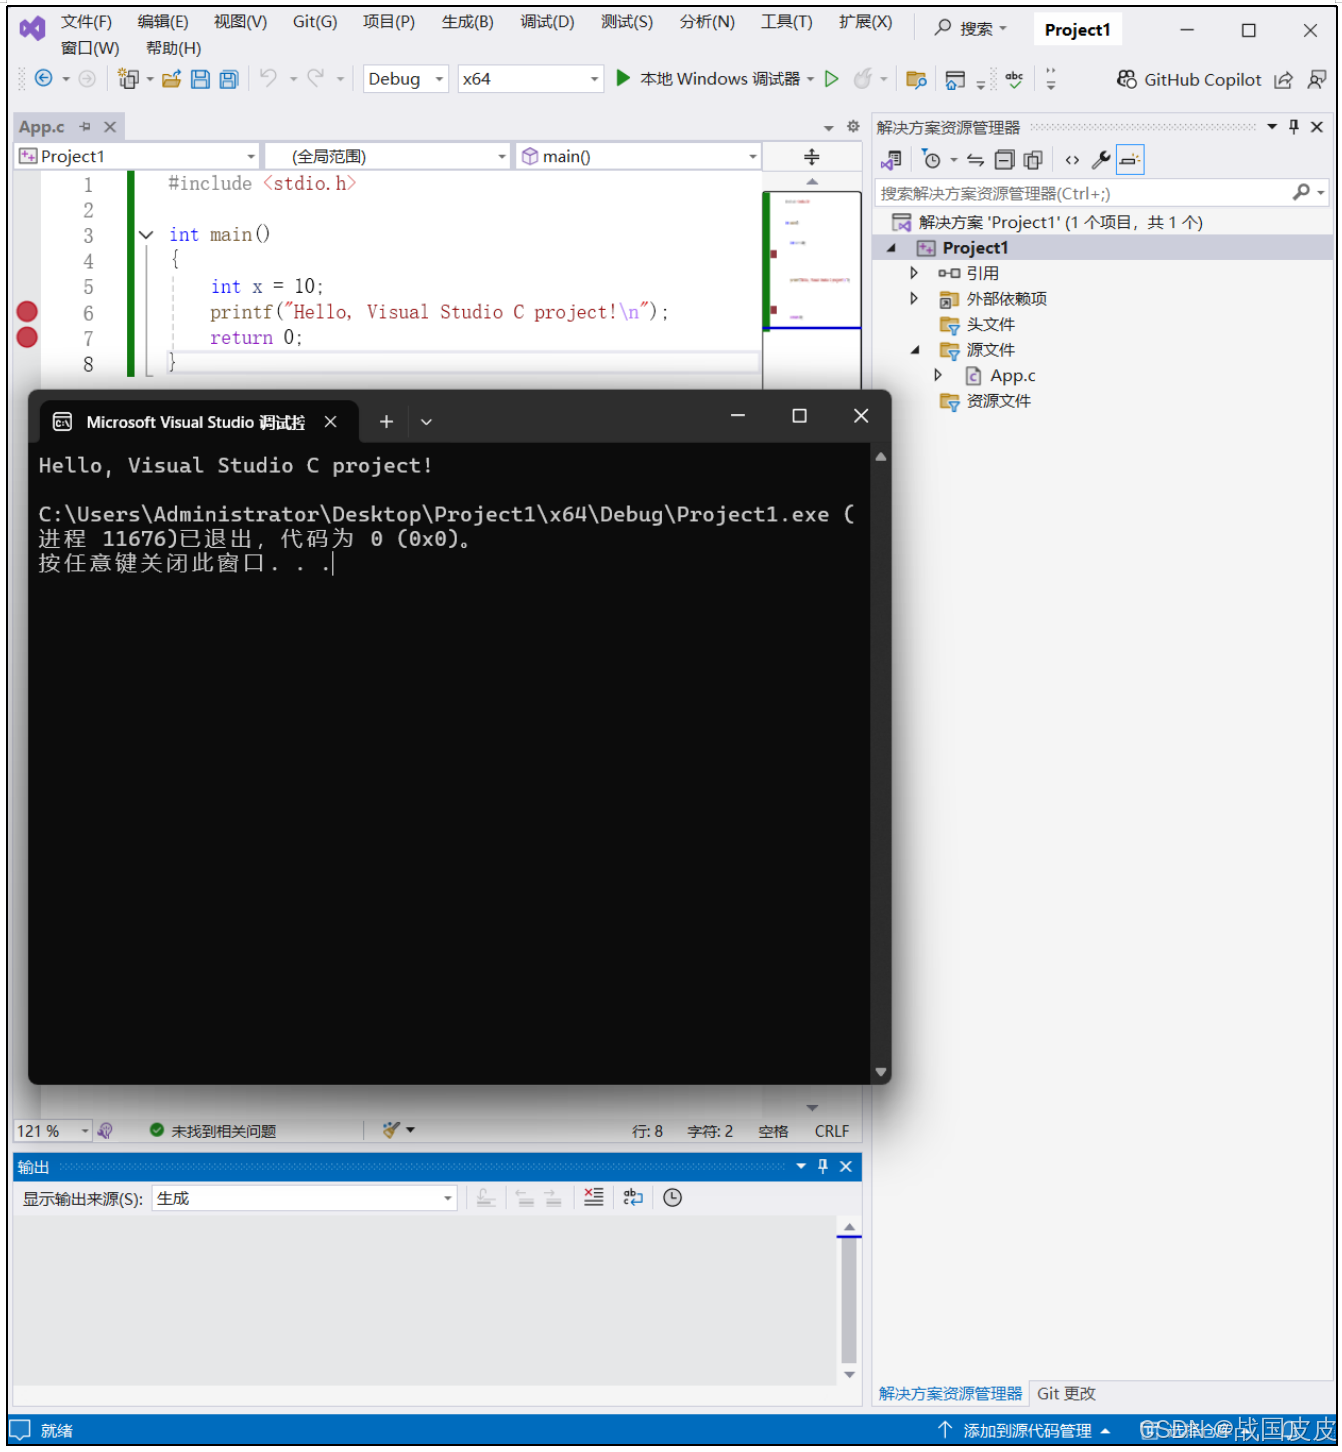Open the main() member dropdown

638,156
